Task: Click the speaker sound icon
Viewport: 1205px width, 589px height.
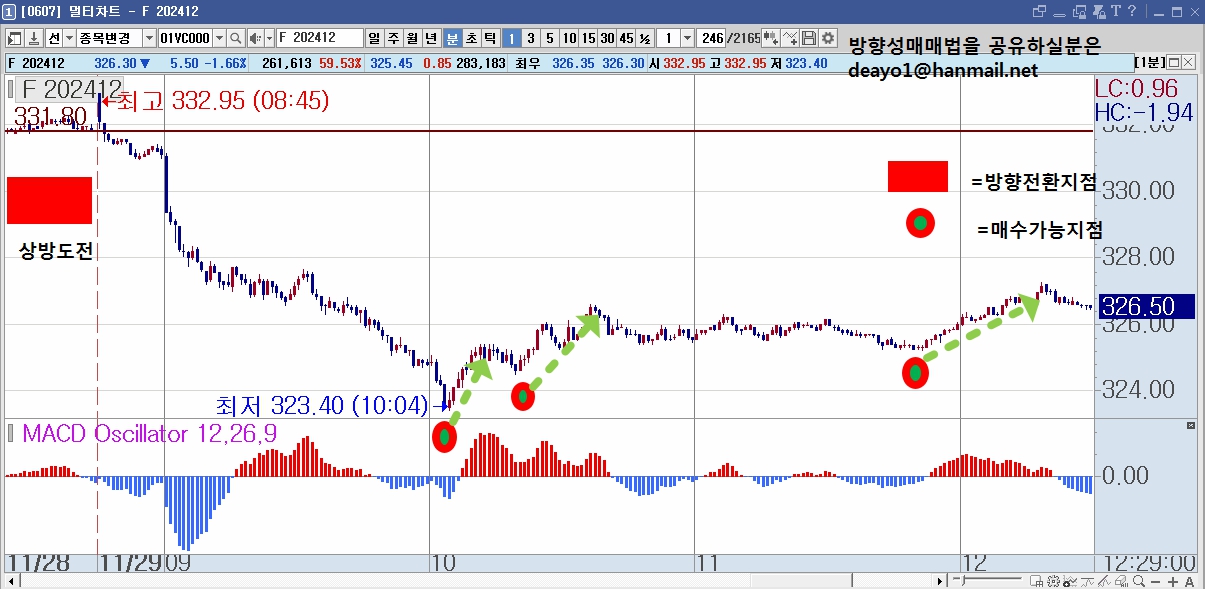Action: (x=254, y=38)
